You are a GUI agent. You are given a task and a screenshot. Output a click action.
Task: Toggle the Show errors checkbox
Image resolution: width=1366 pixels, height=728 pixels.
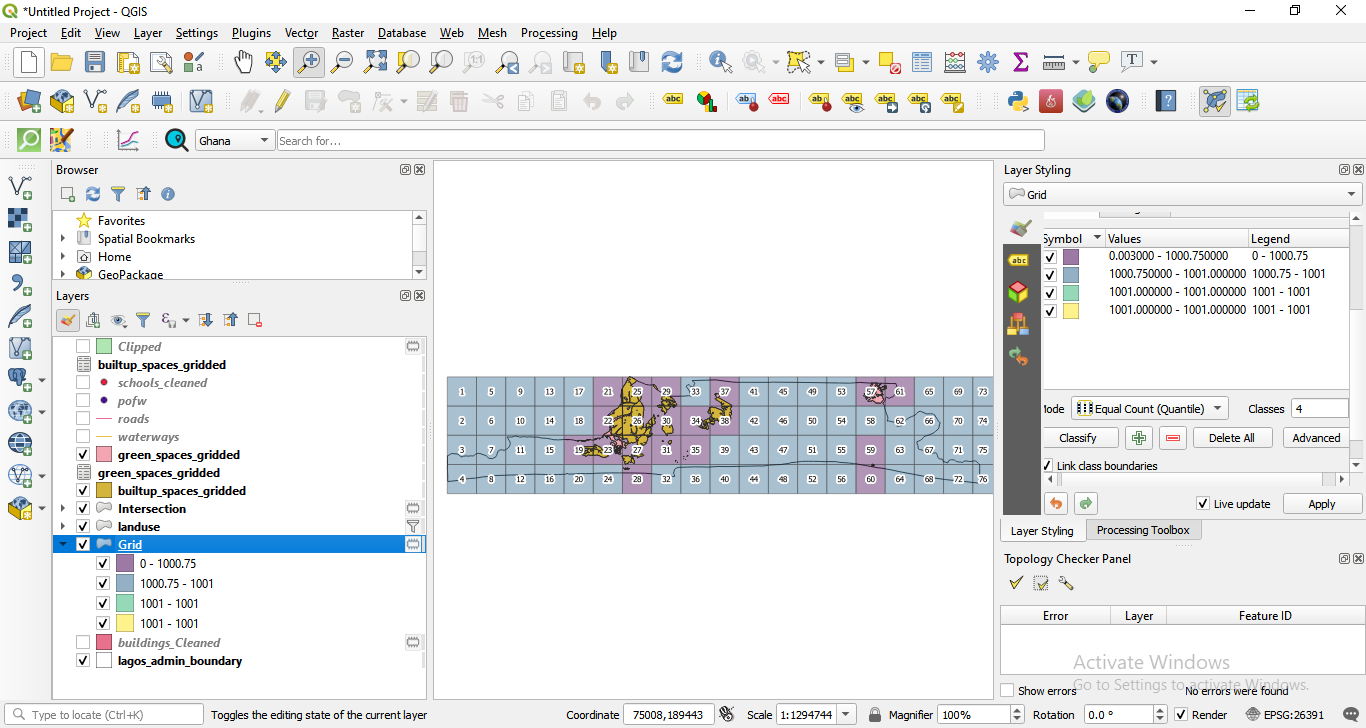point(1008,691)
